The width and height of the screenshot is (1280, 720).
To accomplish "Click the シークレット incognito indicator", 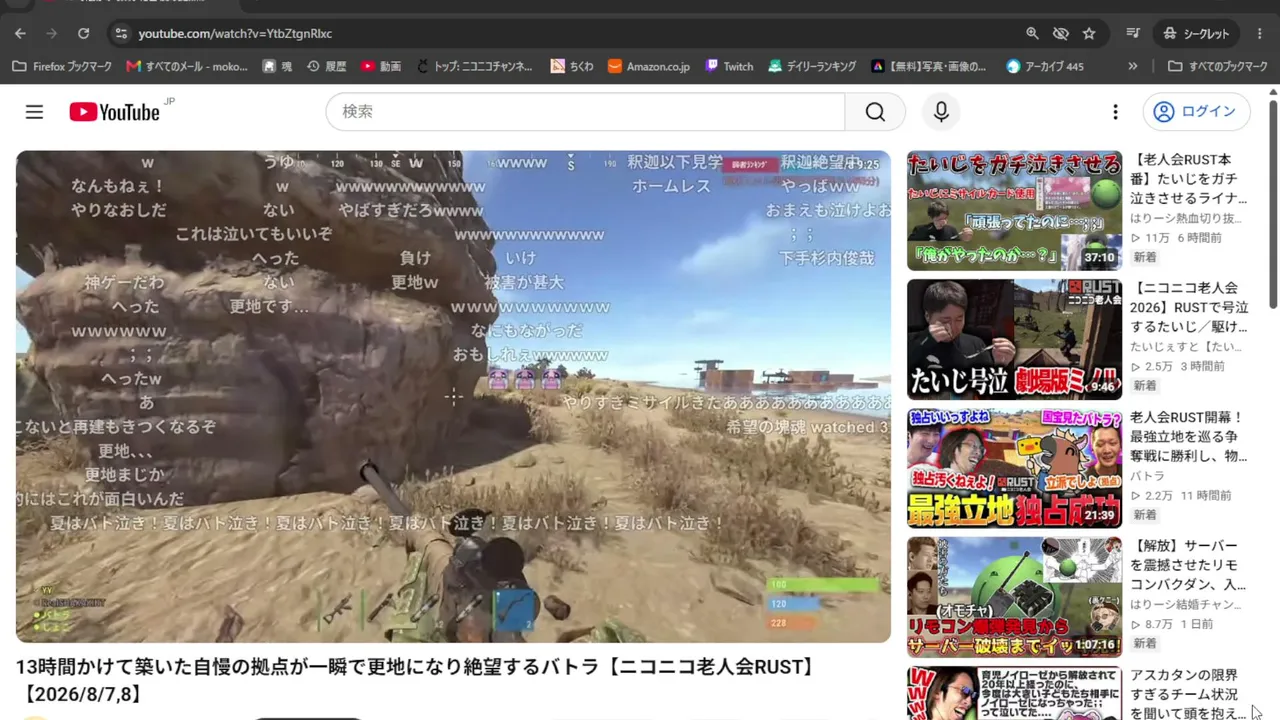I will click(1196, 33).
